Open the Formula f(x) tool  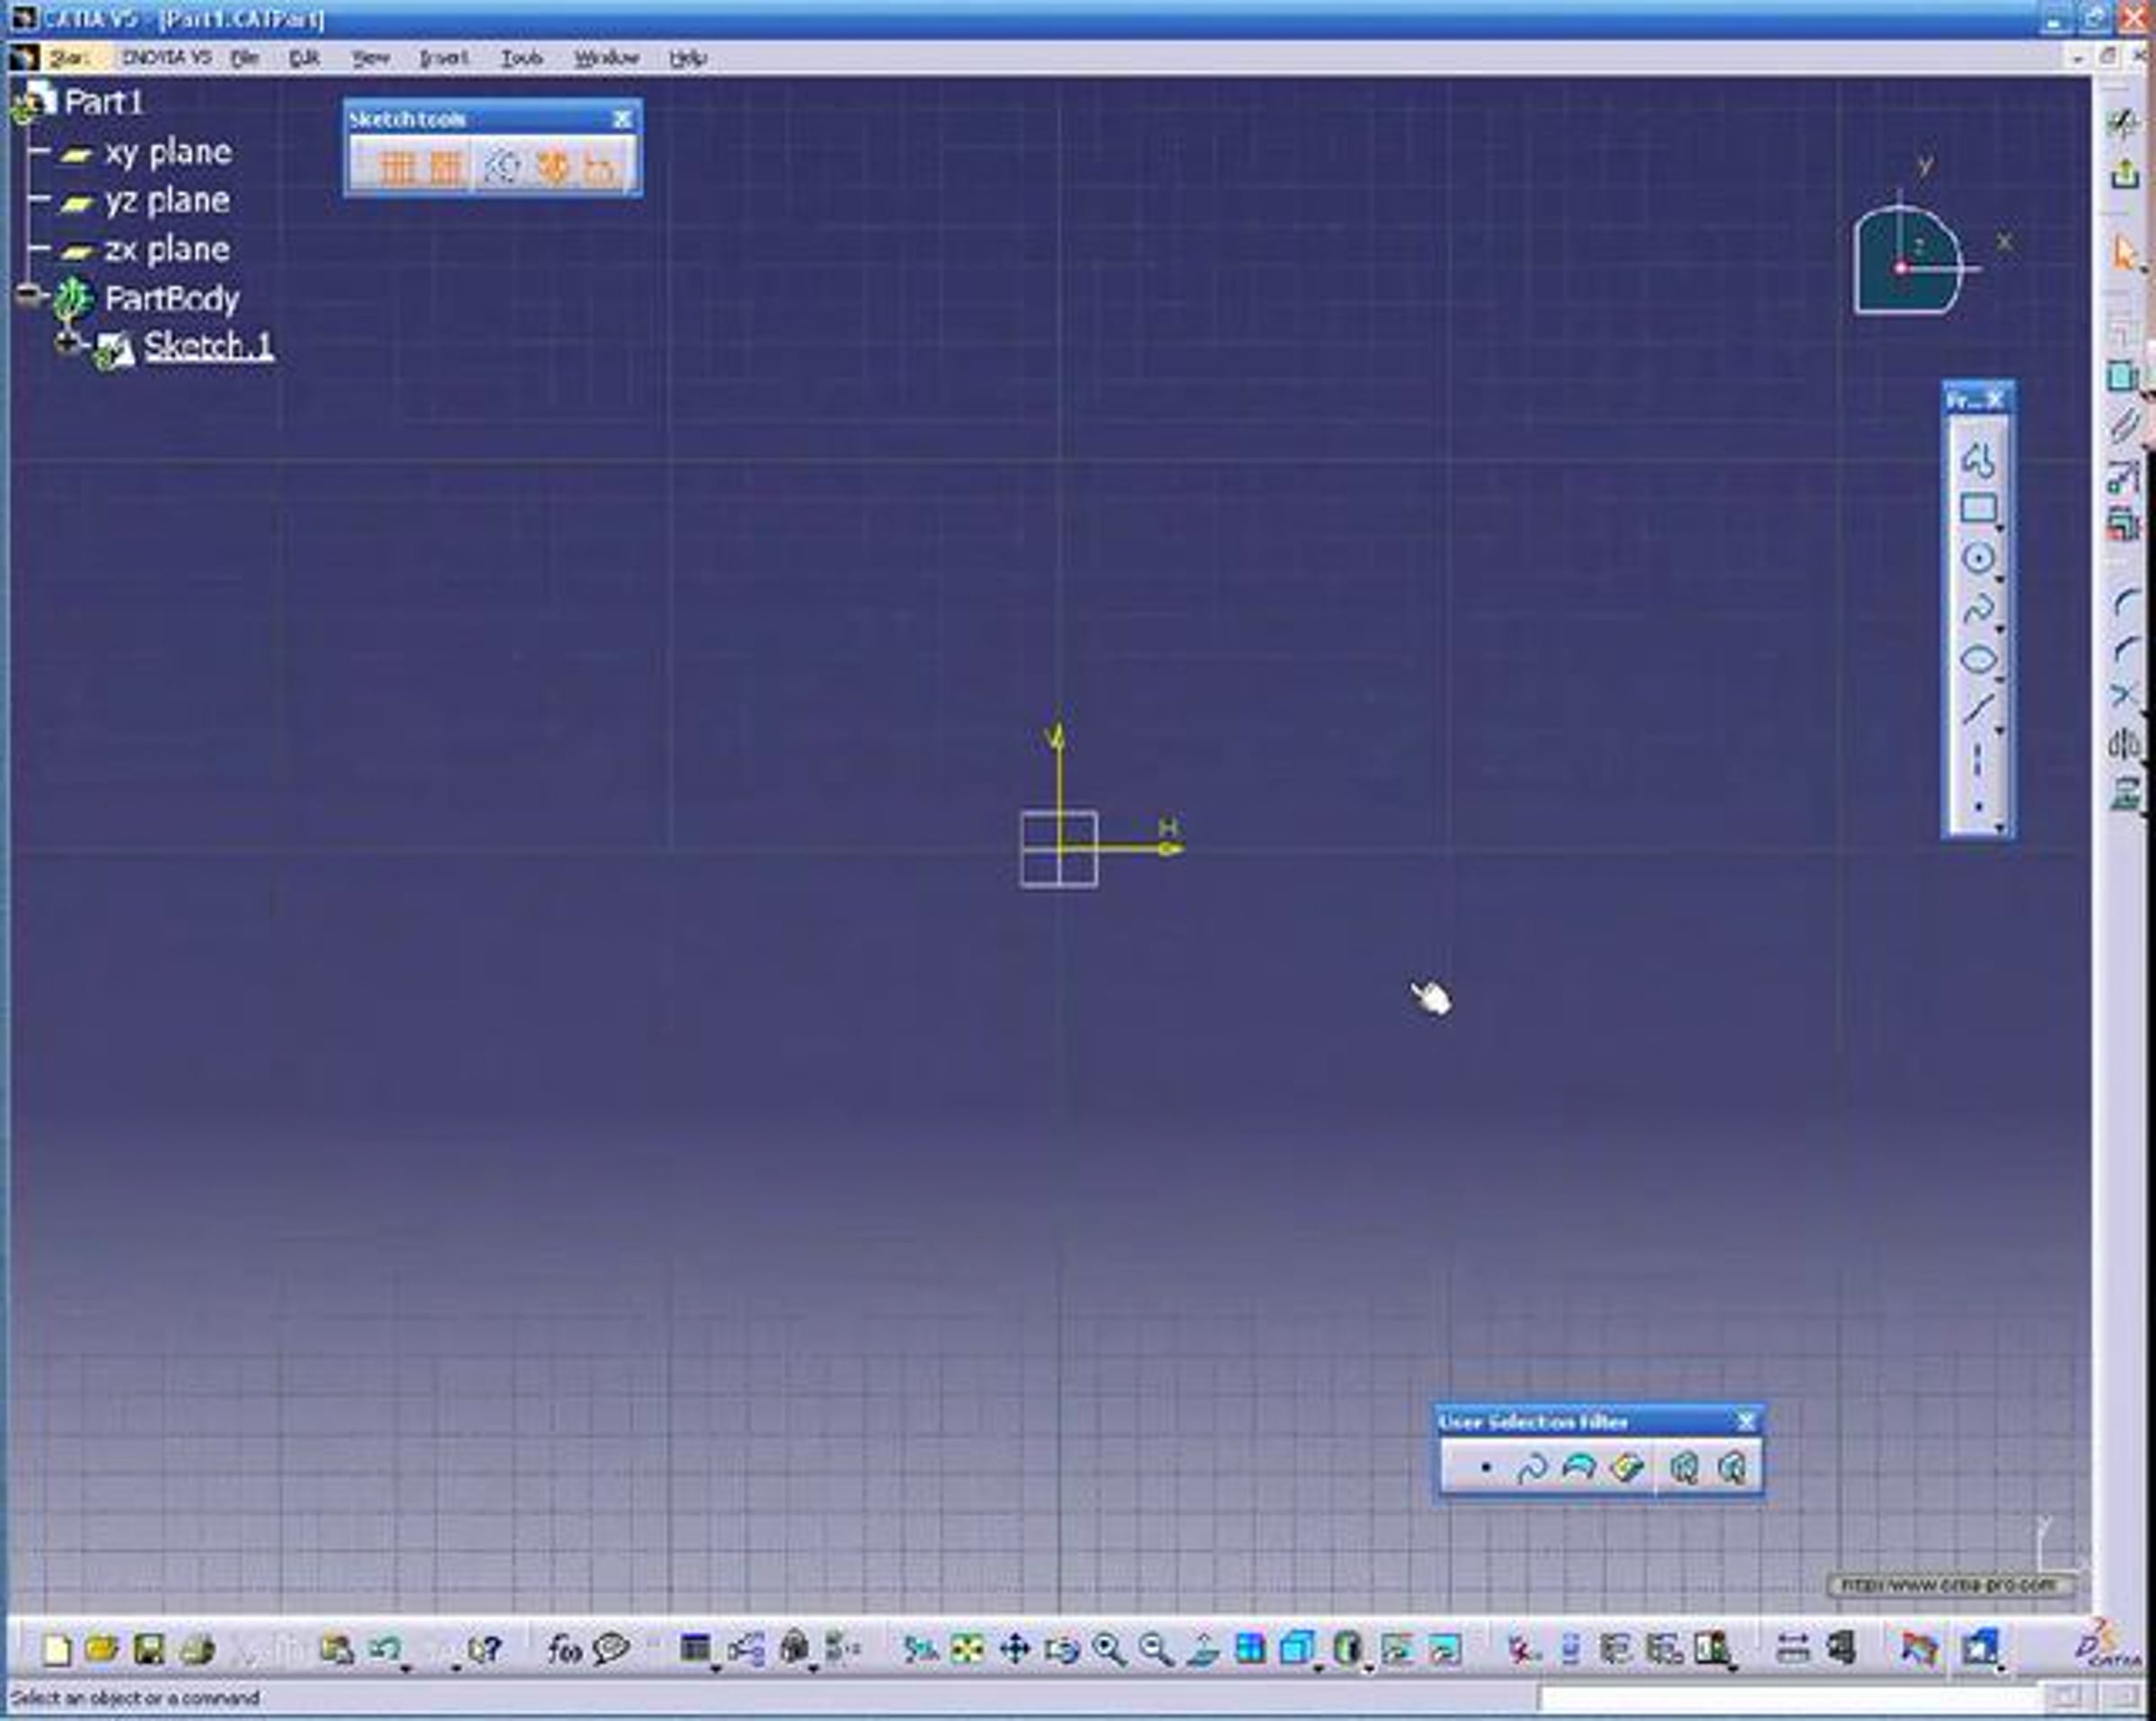[564, 1649]
